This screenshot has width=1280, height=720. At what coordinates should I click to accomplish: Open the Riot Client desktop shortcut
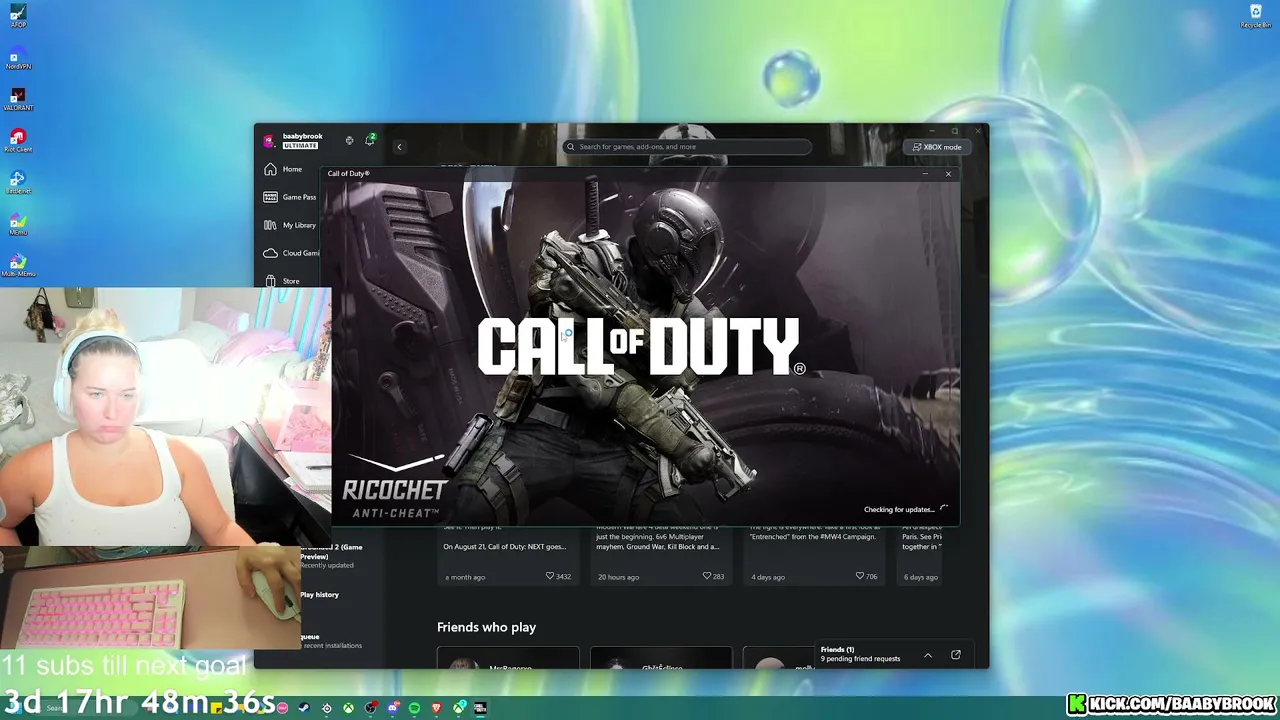(18, 141)
